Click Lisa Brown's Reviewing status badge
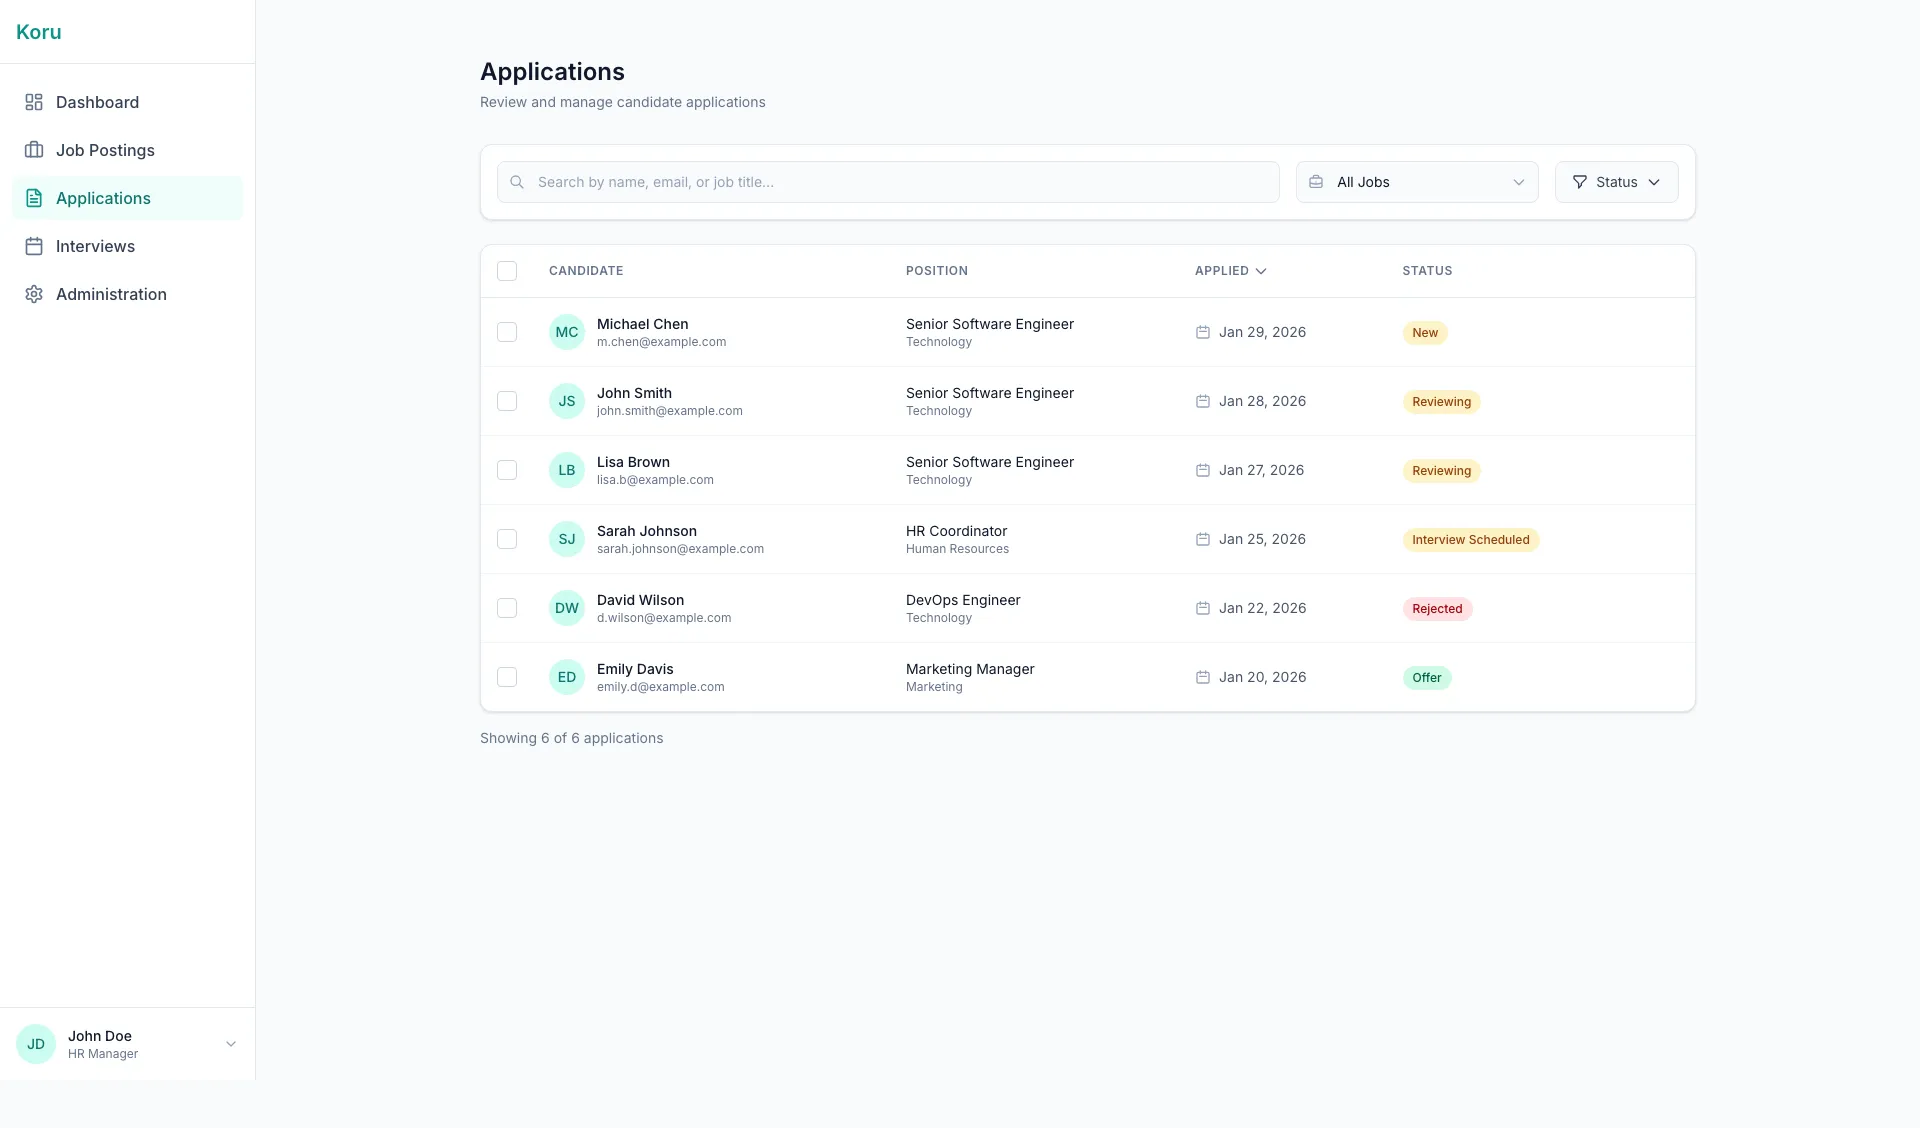The width and height of the screenshot is (1920, 1128). 1441,471
